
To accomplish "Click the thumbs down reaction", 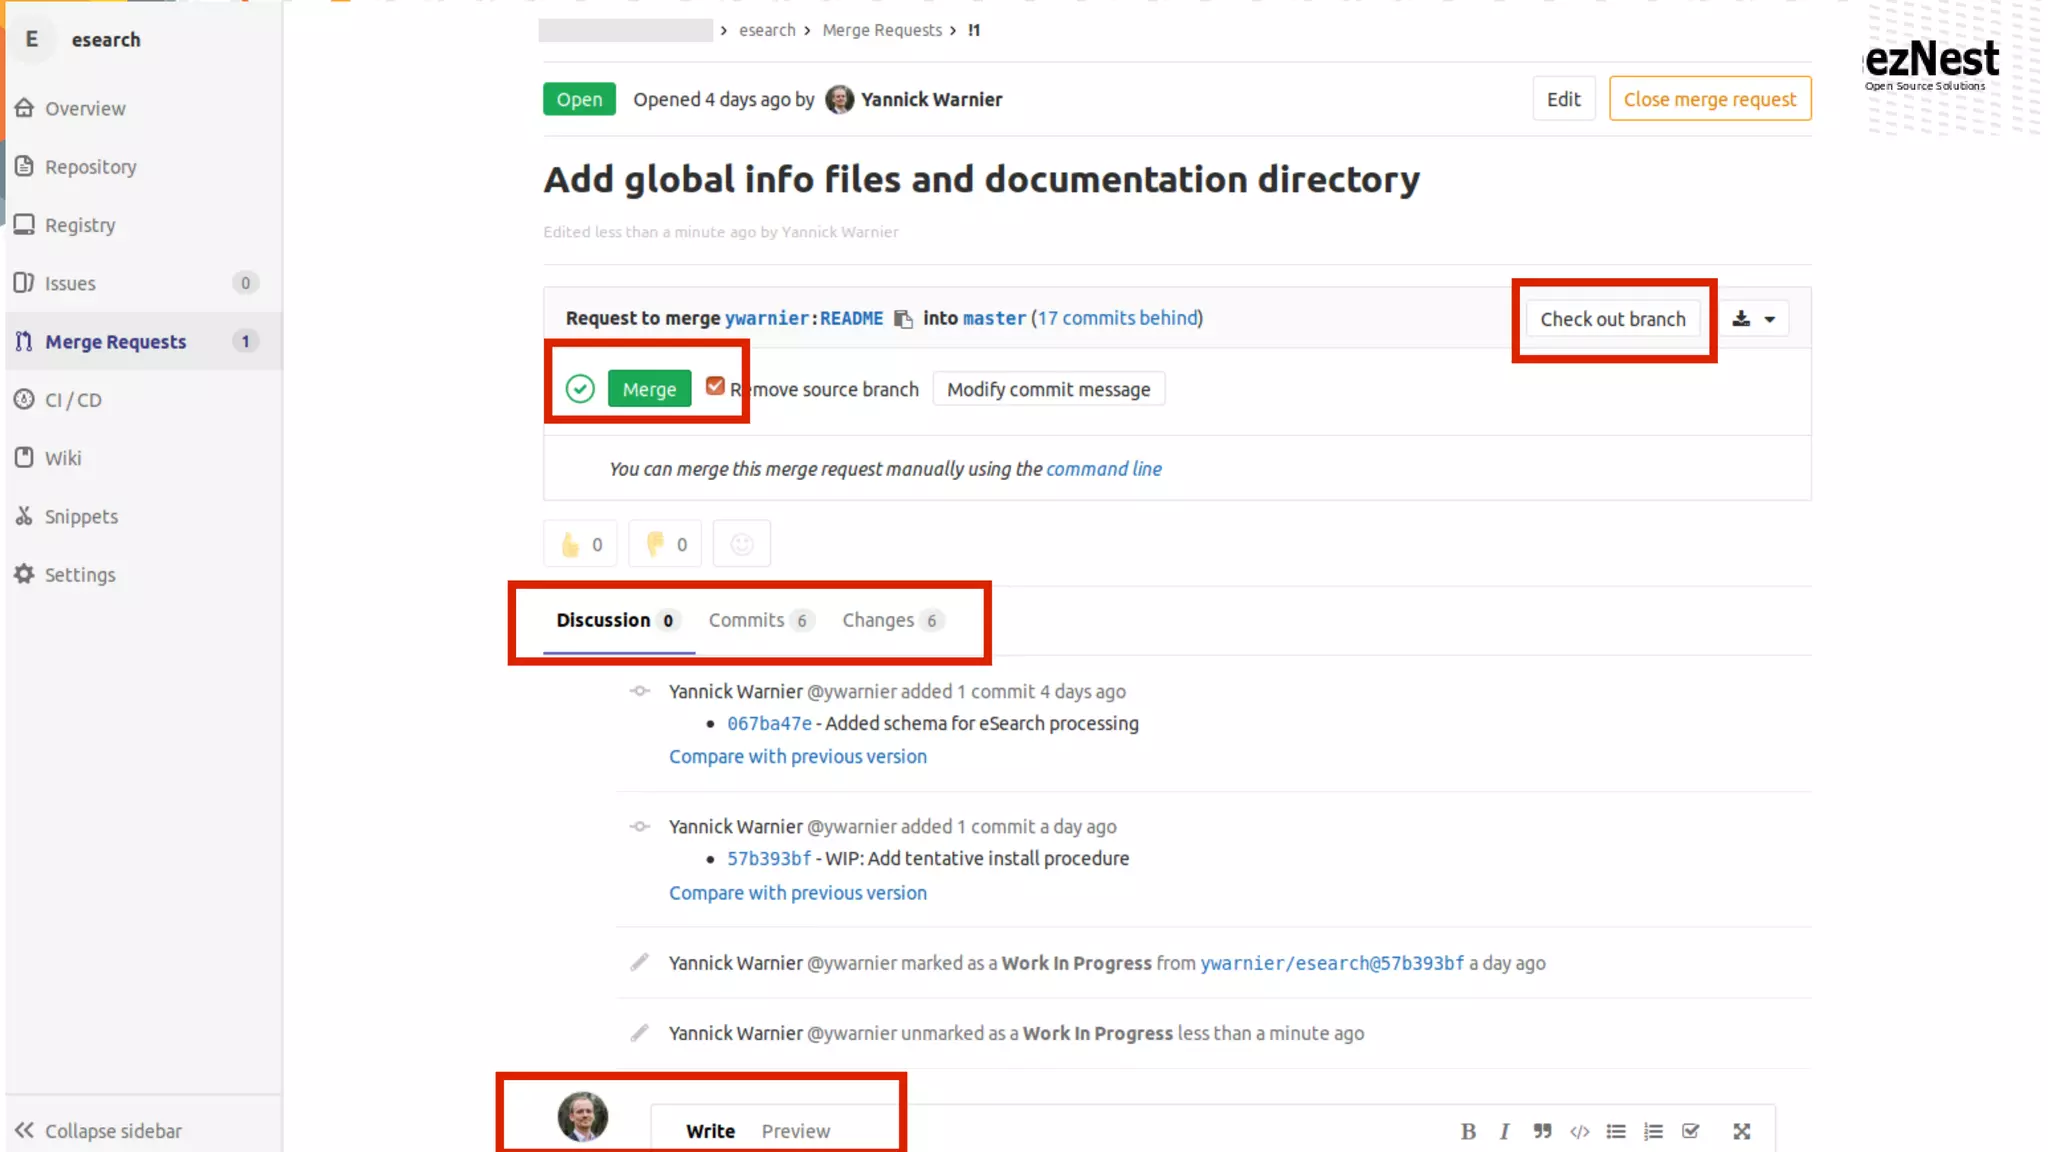I will [x=665, y=544].
